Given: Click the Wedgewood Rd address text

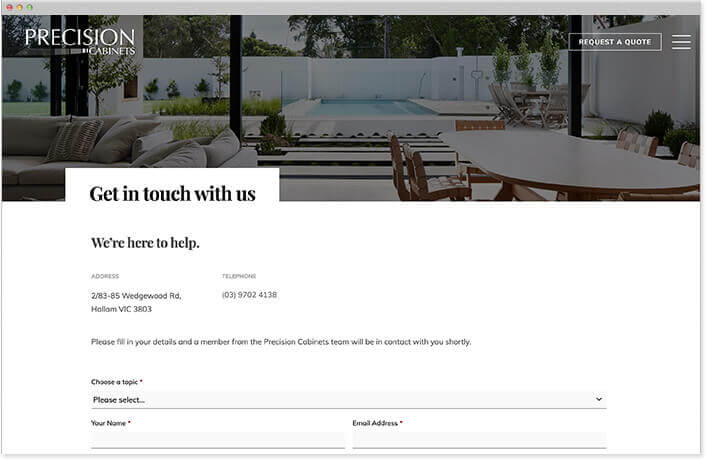Looking at the screenshot, I should [136, 302].
